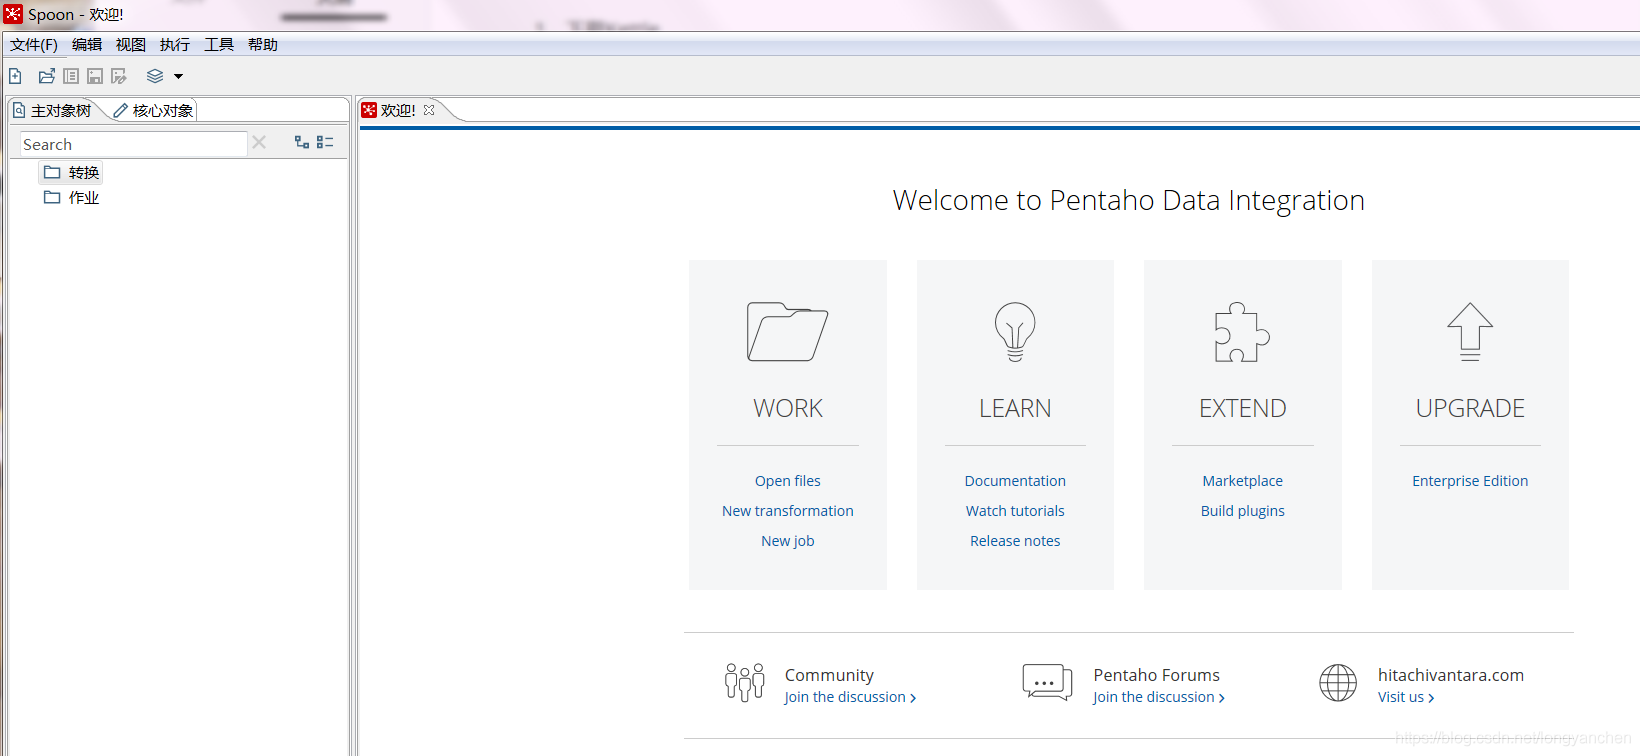Viewport: 1640px width, 756px height.
Task: Click the LEARN heading text
Action: pos(1015,408)
